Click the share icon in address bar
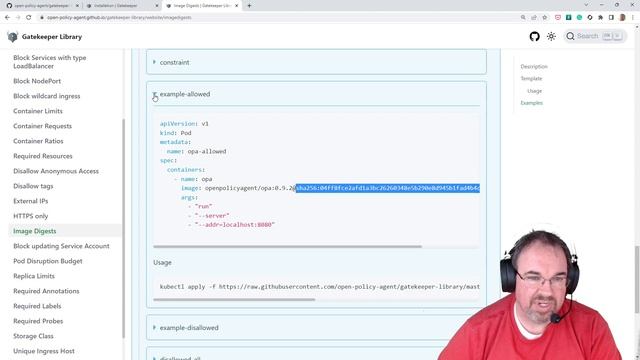 (534, 18)
